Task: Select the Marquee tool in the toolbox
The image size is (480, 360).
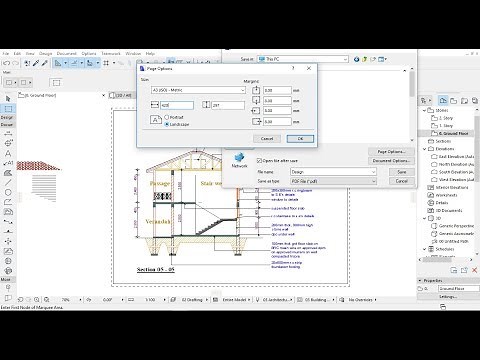Action: 8,109
